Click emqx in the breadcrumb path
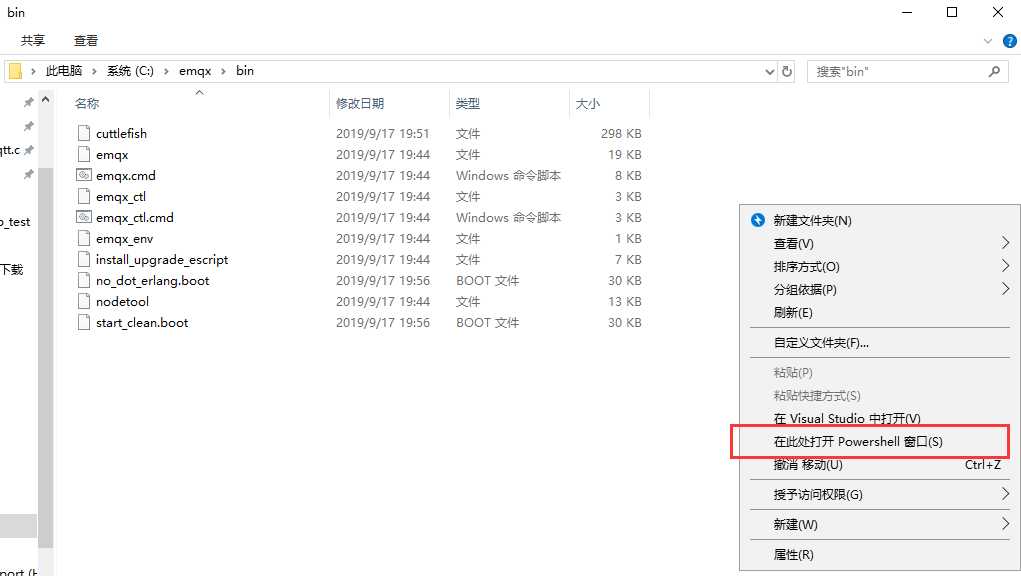Screen dimensions: 1021x576 (195, 71)
